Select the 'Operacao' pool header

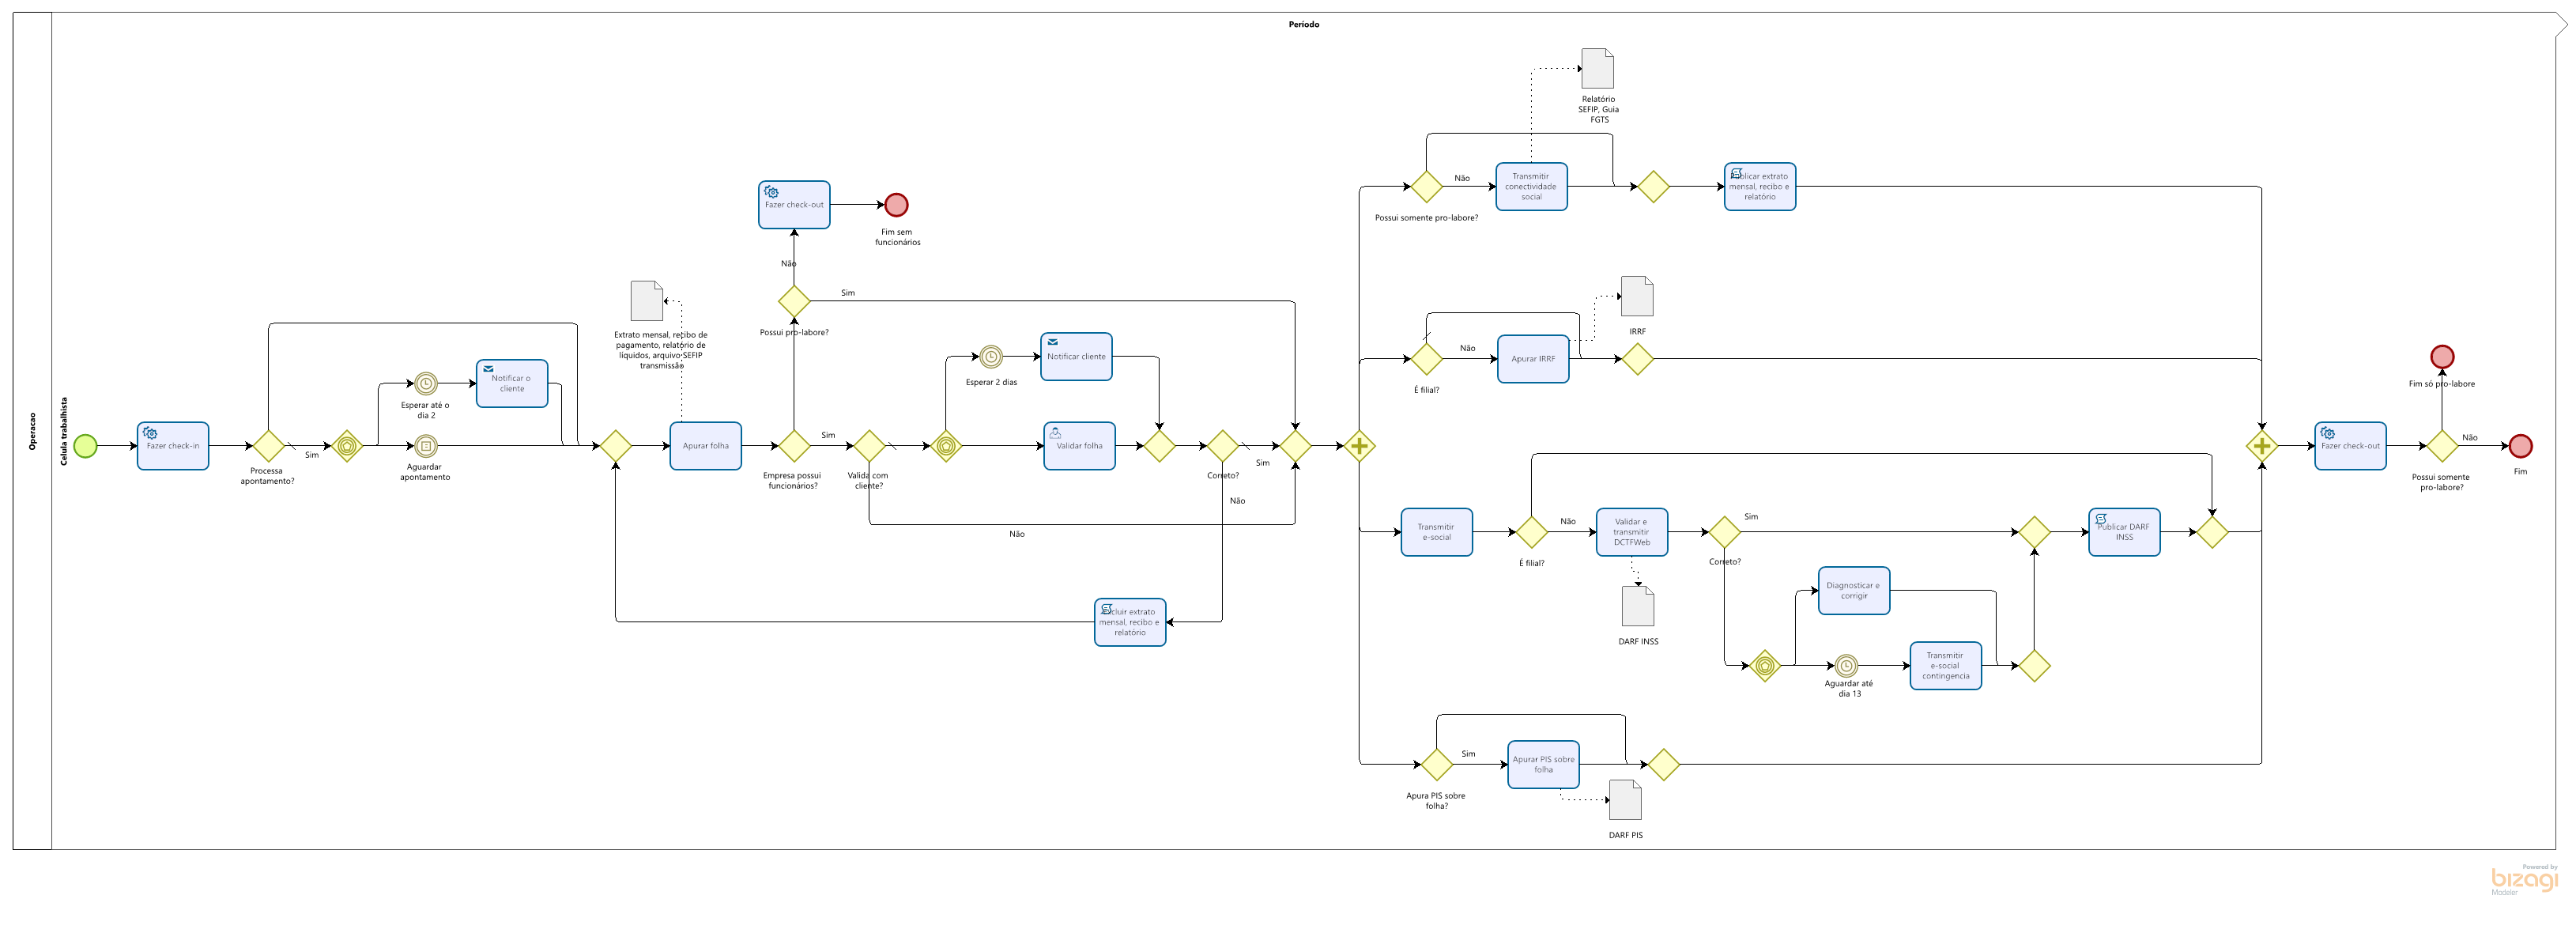click(32, 431)
